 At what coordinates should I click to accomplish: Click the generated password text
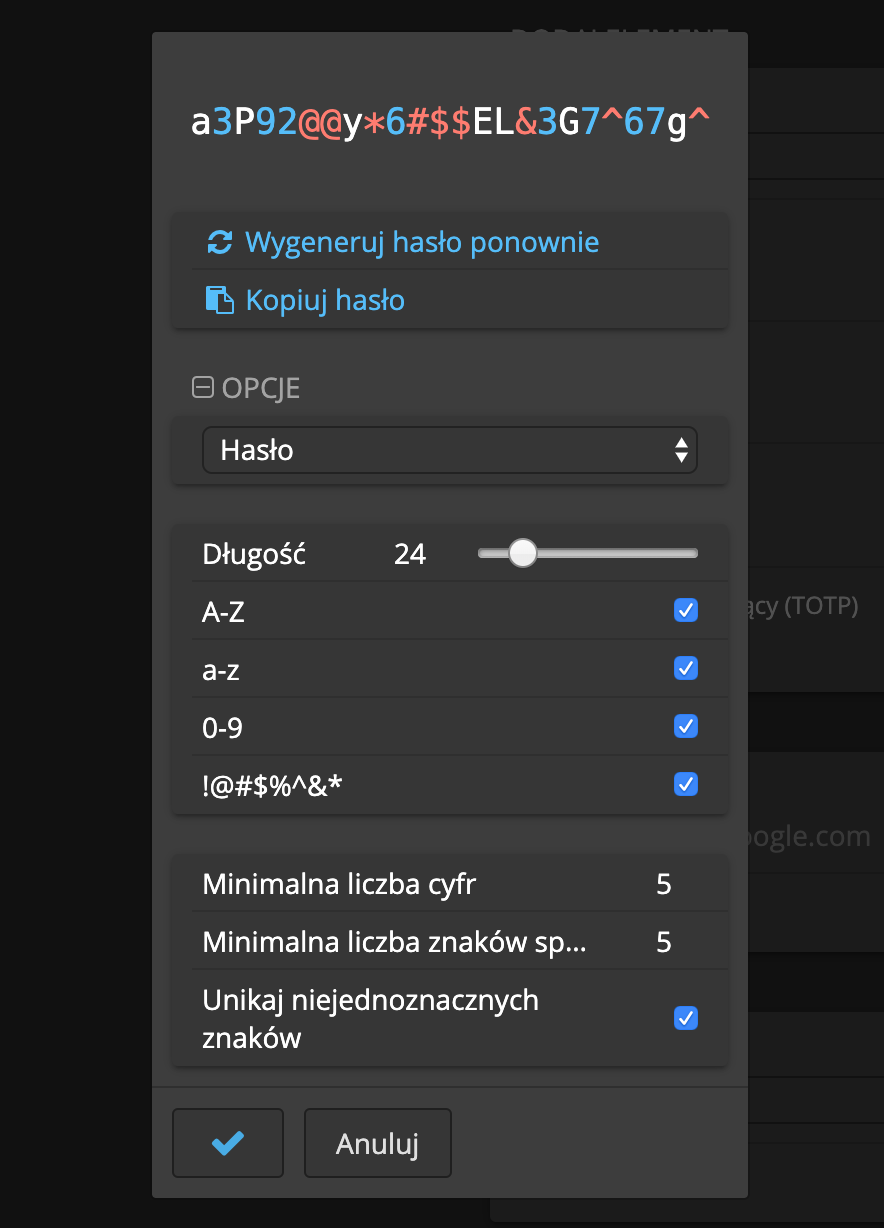450,121
